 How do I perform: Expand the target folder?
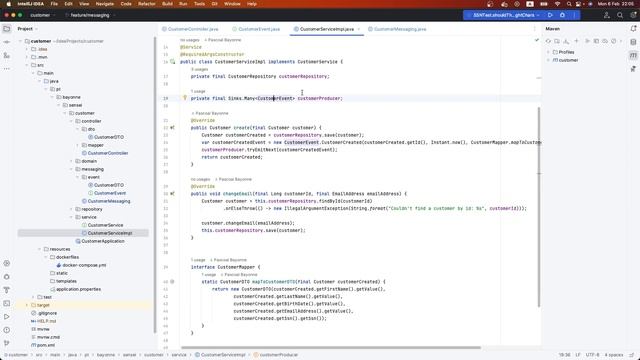27,305
